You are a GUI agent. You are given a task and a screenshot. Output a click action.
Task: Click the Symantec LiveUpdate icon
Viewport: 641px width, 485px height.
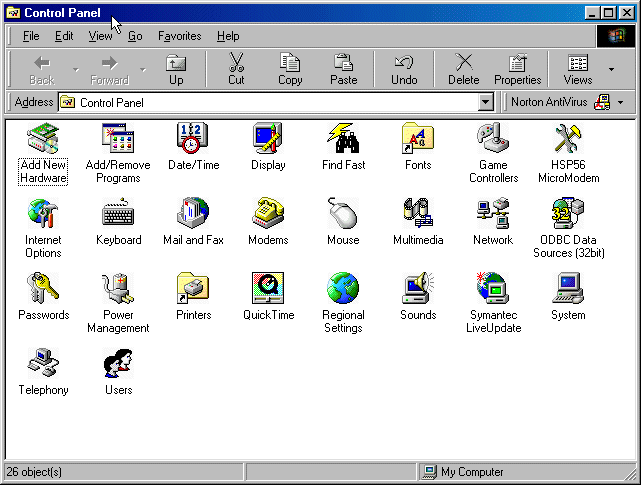[493, 288]
